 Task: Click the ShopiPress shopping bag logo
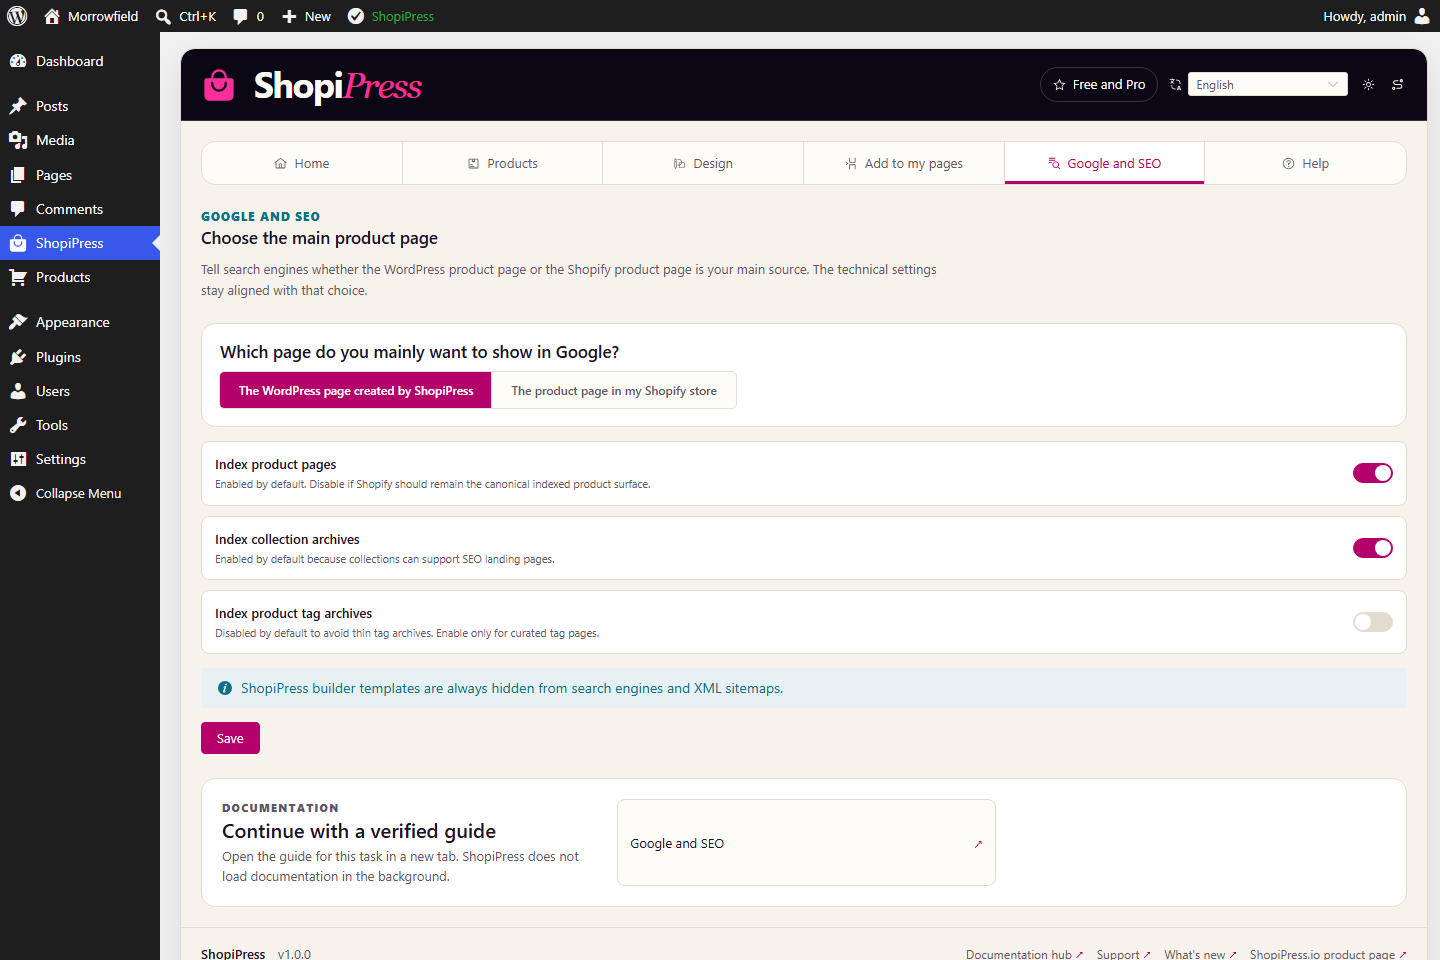(219, 85)
